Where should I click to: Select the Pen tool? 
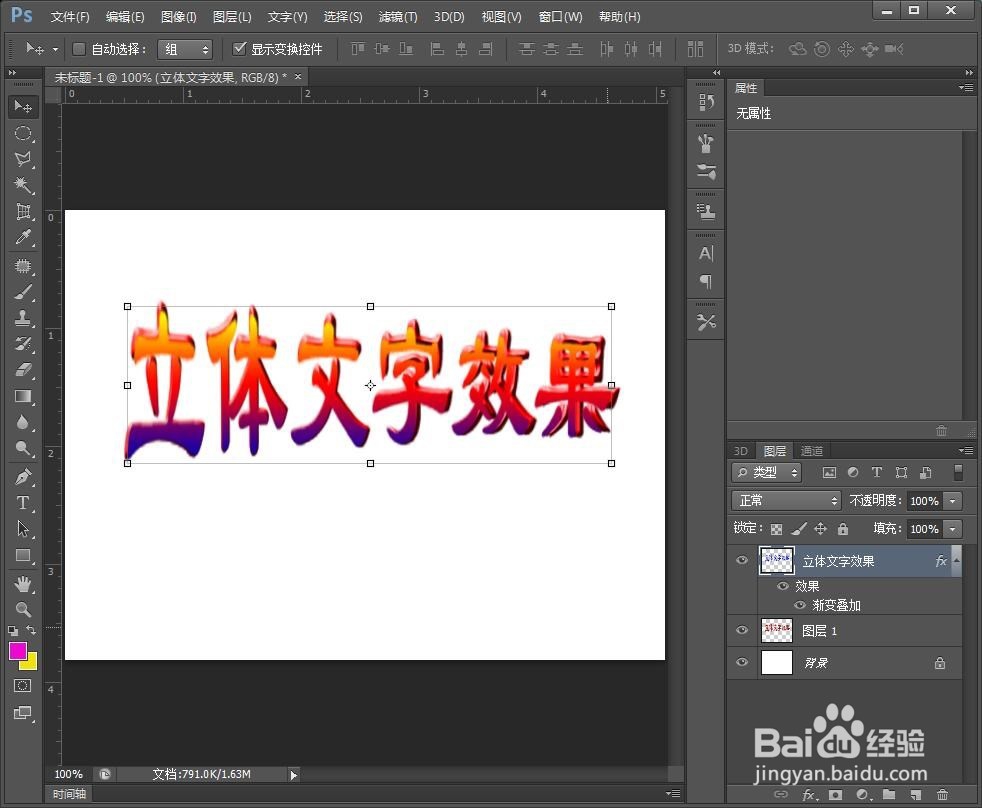click(23, 477)
